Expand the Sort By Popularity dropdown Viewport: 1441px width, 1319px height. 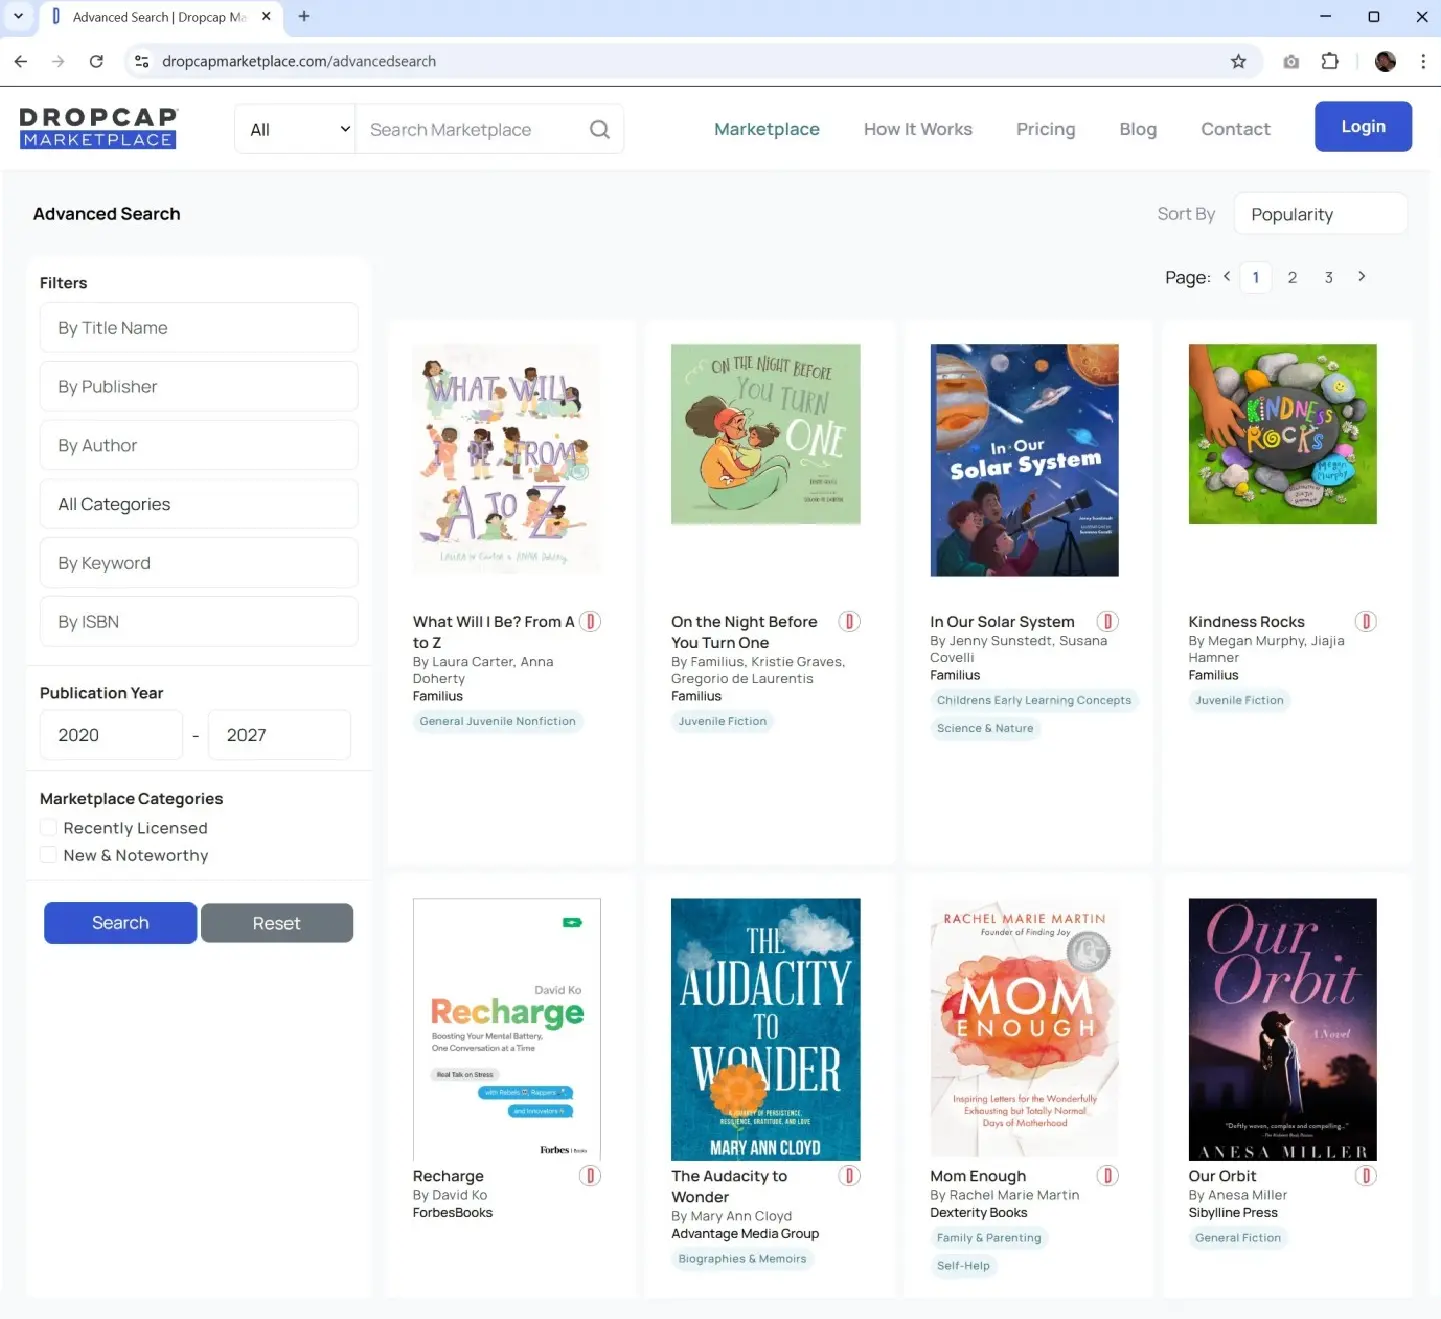1320,214
